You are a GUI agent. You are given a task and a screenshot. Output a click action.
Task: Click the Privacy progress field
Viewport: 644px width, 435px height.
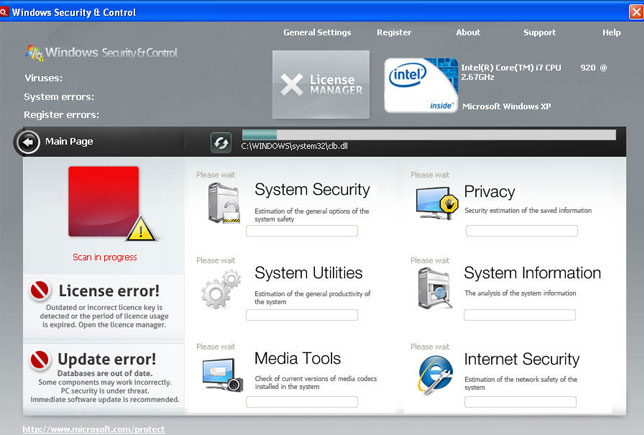click(522, 231)
